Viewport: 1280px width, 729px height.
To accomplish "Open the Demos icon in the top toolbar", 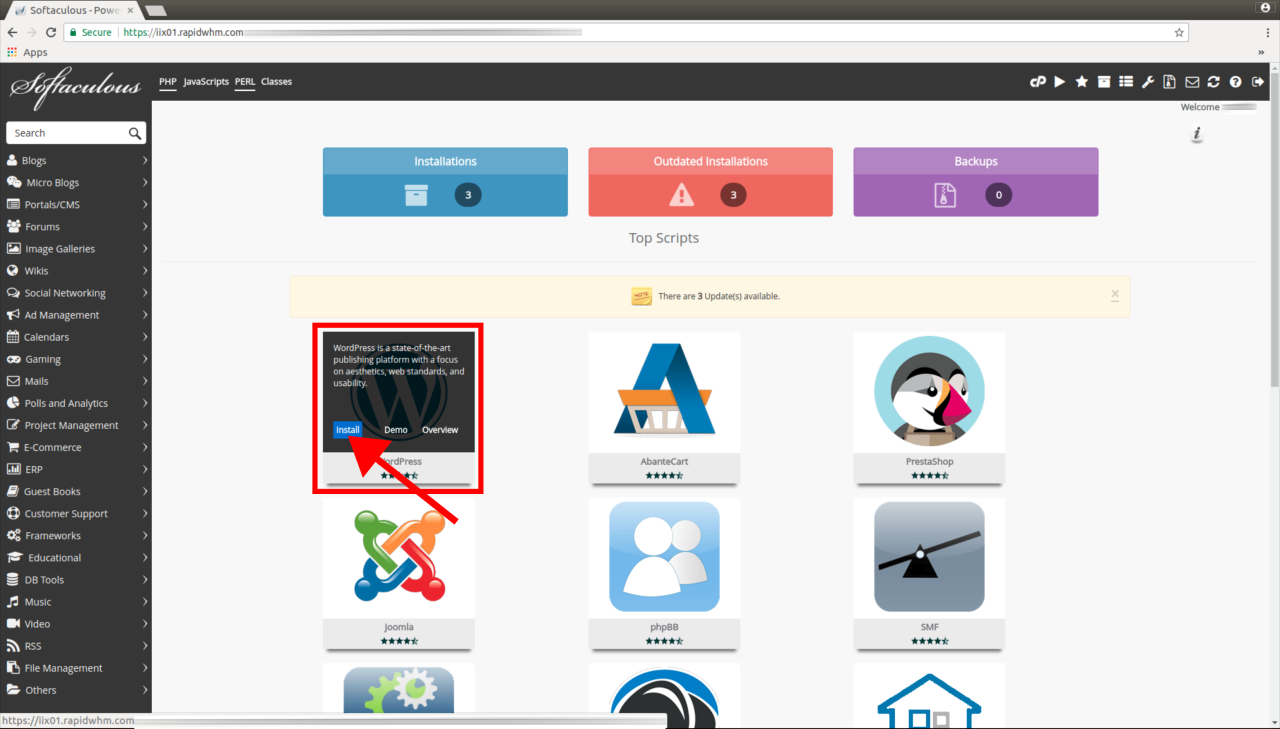I will pos(1059,82).
